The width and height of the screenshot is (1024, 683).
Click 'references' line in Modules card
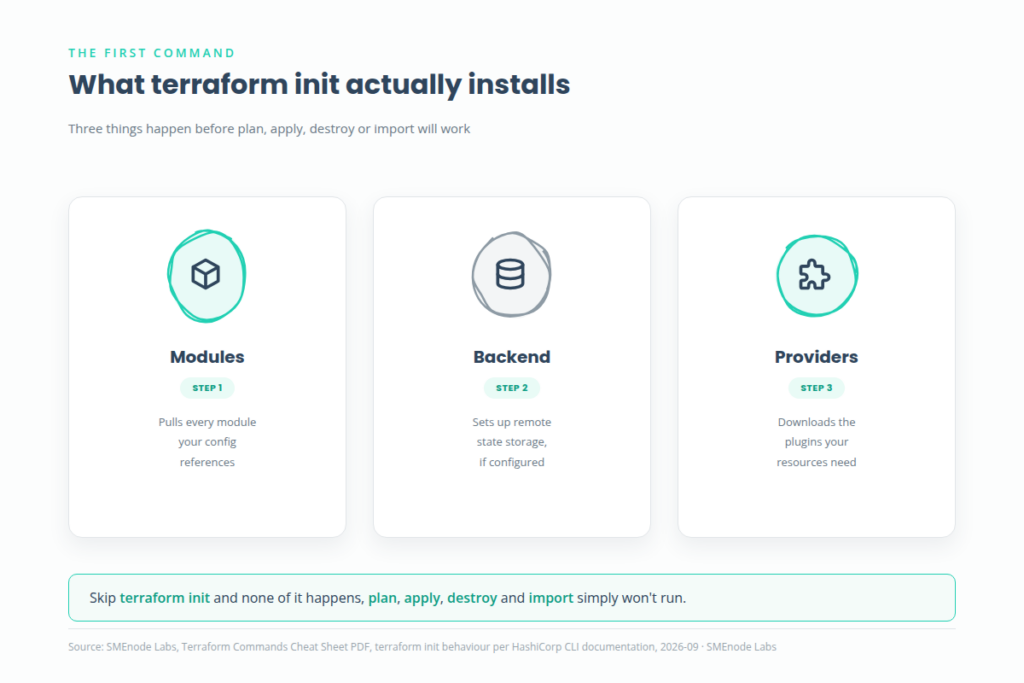click(x=207, y=462)
